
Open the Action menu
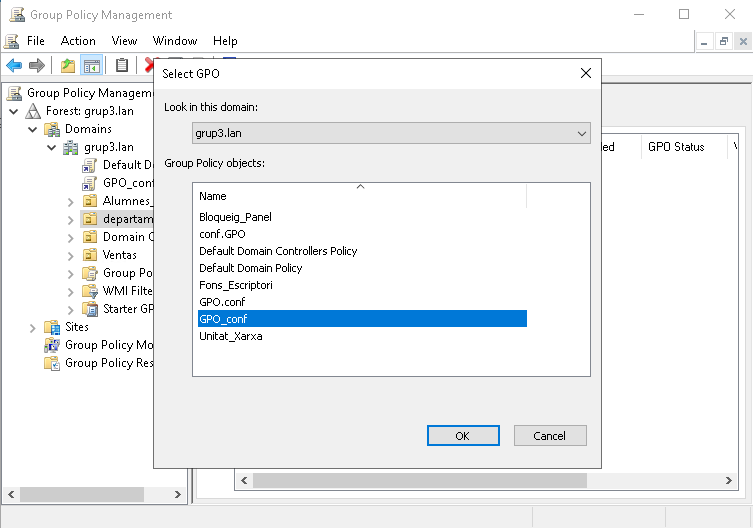point(78,41)
